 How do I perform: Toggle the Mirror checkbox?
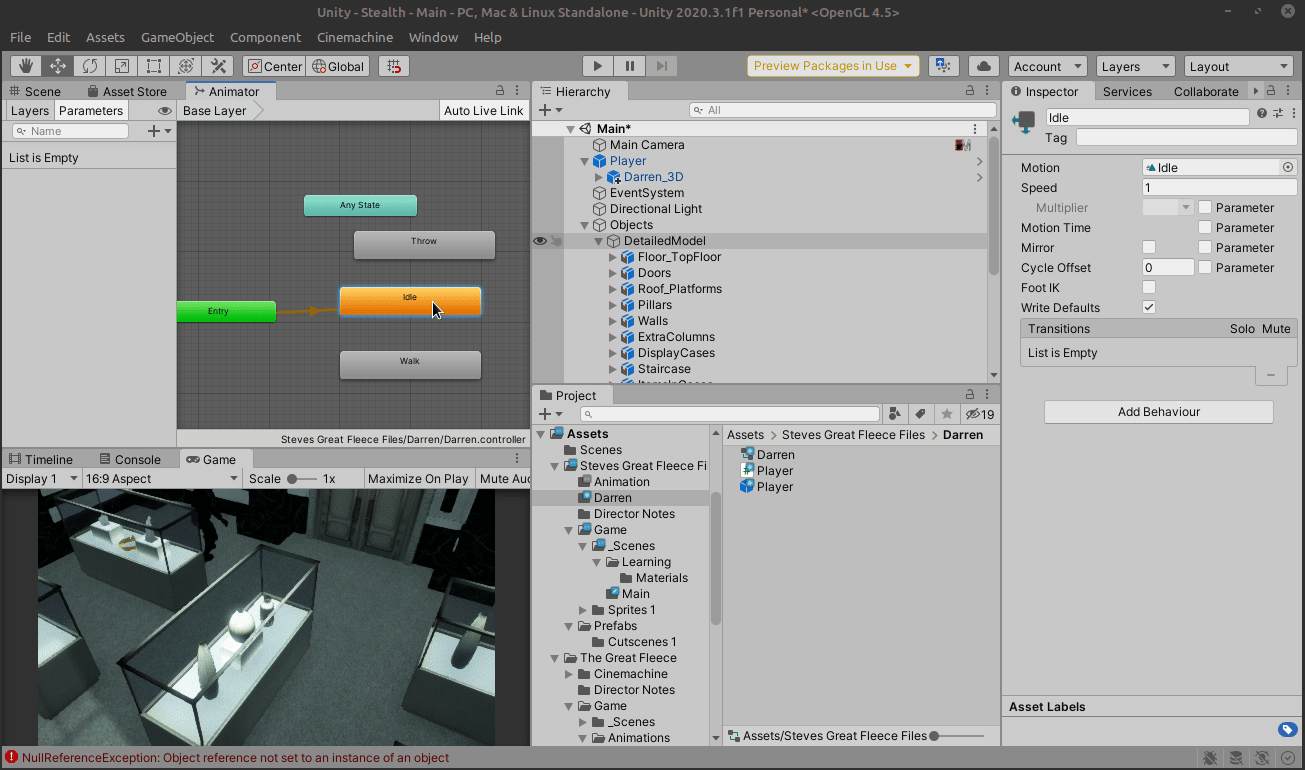pyautogui.click(x=1149, y=247)
